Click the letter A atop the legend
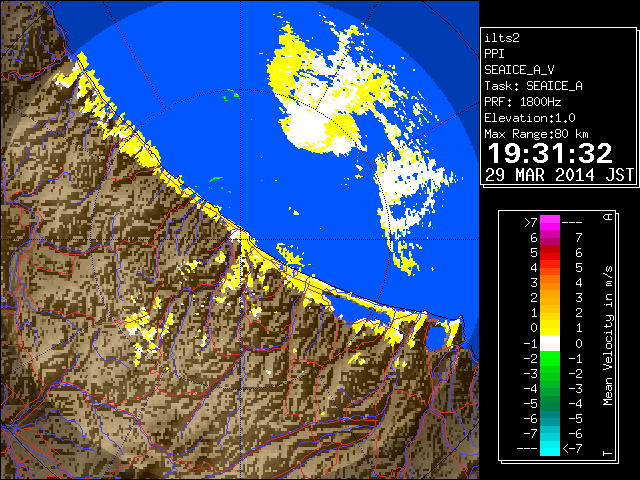Viewport: 640px width, 480px height. [608, 217]
